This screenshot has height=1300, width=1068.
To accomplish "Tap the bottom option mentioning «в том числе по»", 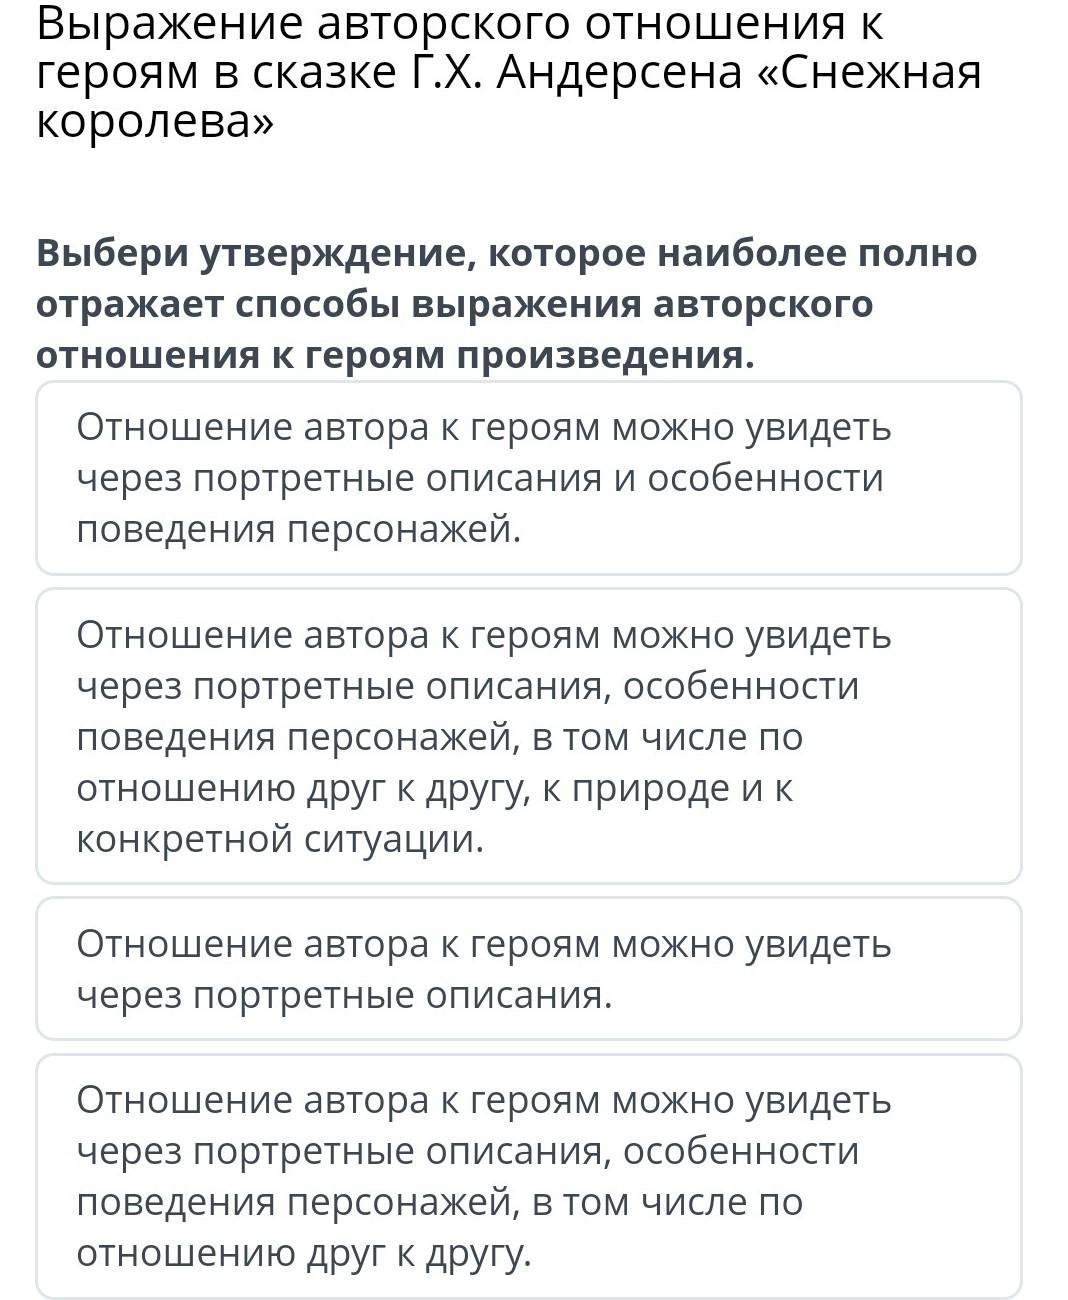I will pyautogui.click(x=529, y=1176).
